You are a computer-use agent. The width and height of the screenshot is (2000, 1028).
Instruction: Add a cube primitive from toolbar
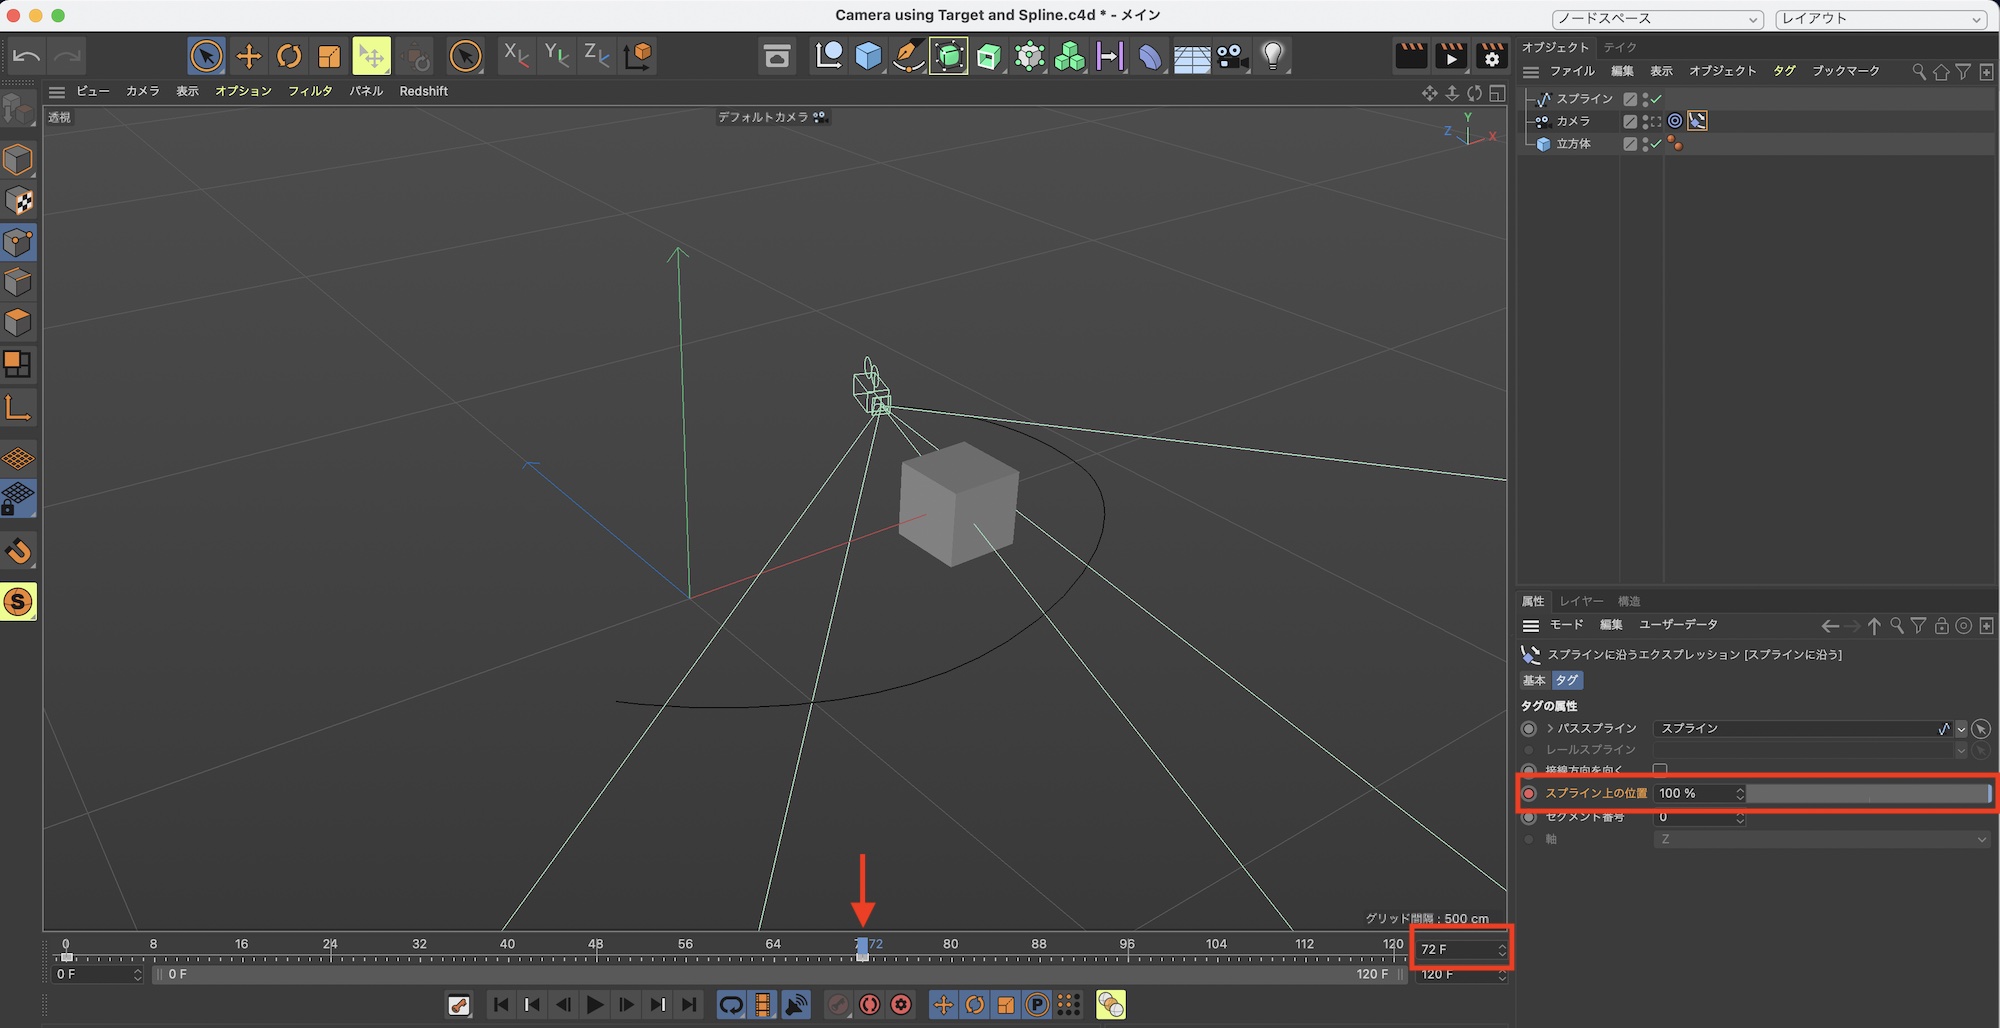coord(868,56)
